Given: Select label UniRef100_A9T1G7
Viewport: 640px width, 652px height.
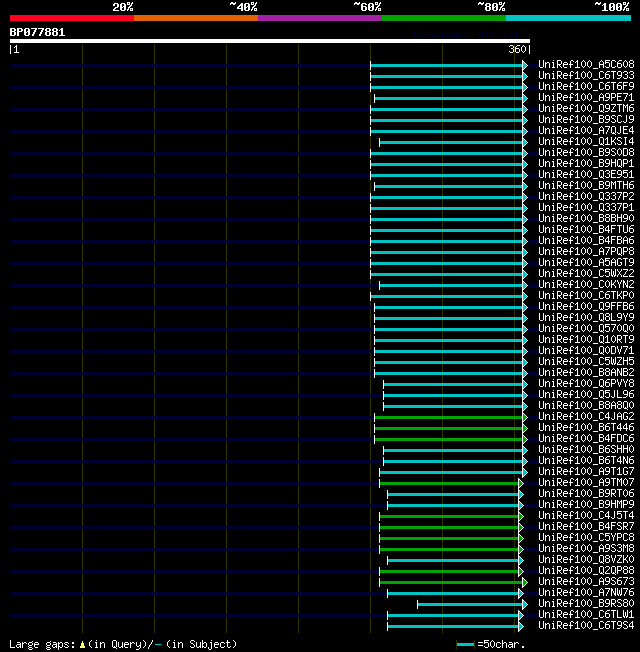Looking at the screenshot, I should coord(586,472).
